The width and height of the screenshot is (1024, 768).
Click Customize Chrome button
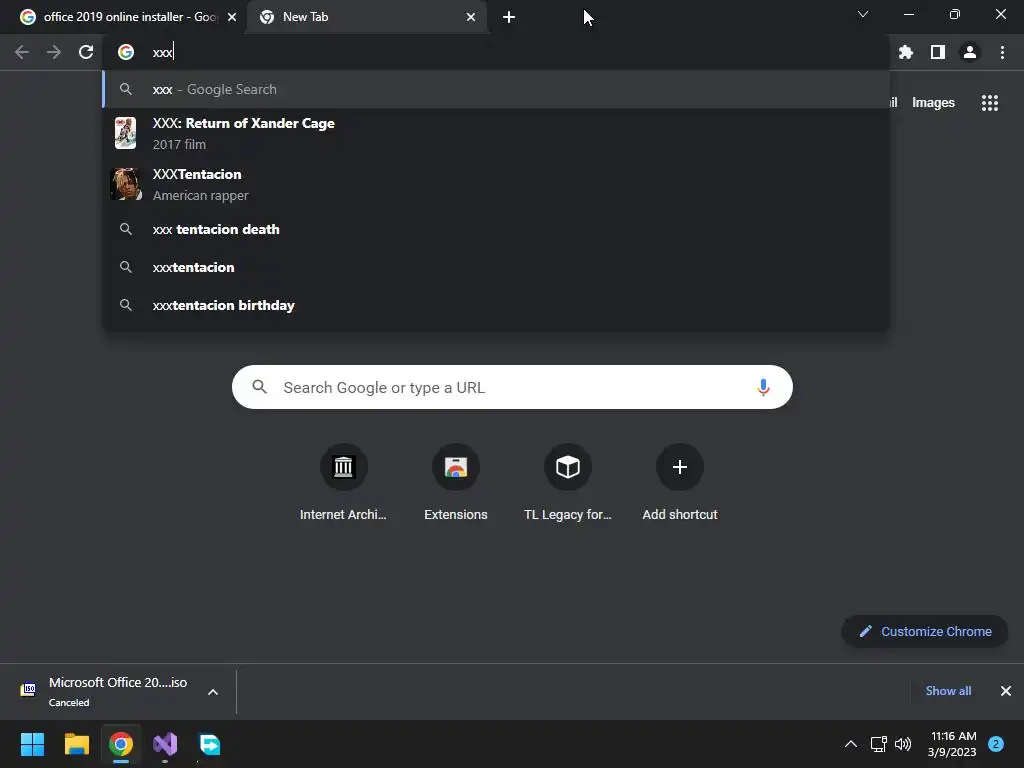(925, 632)
